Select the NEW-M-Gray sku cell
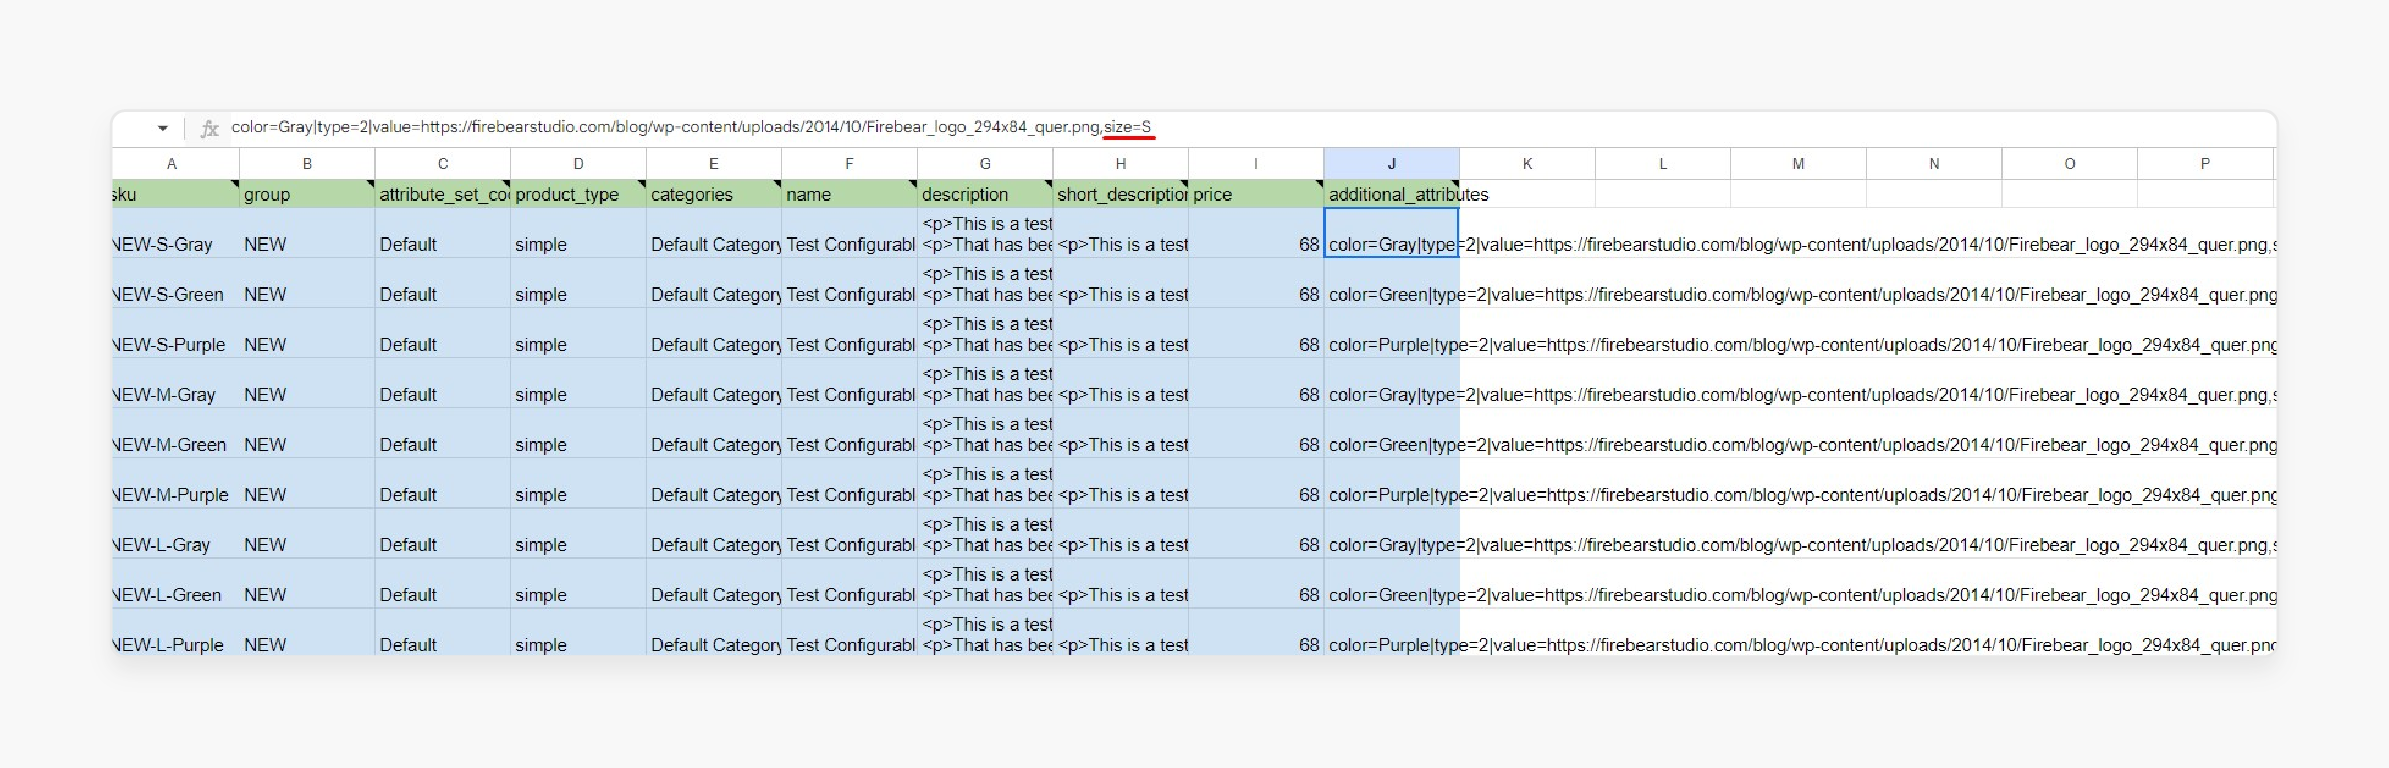Viewport: 2389px width, 768px height. click(175, 383)
